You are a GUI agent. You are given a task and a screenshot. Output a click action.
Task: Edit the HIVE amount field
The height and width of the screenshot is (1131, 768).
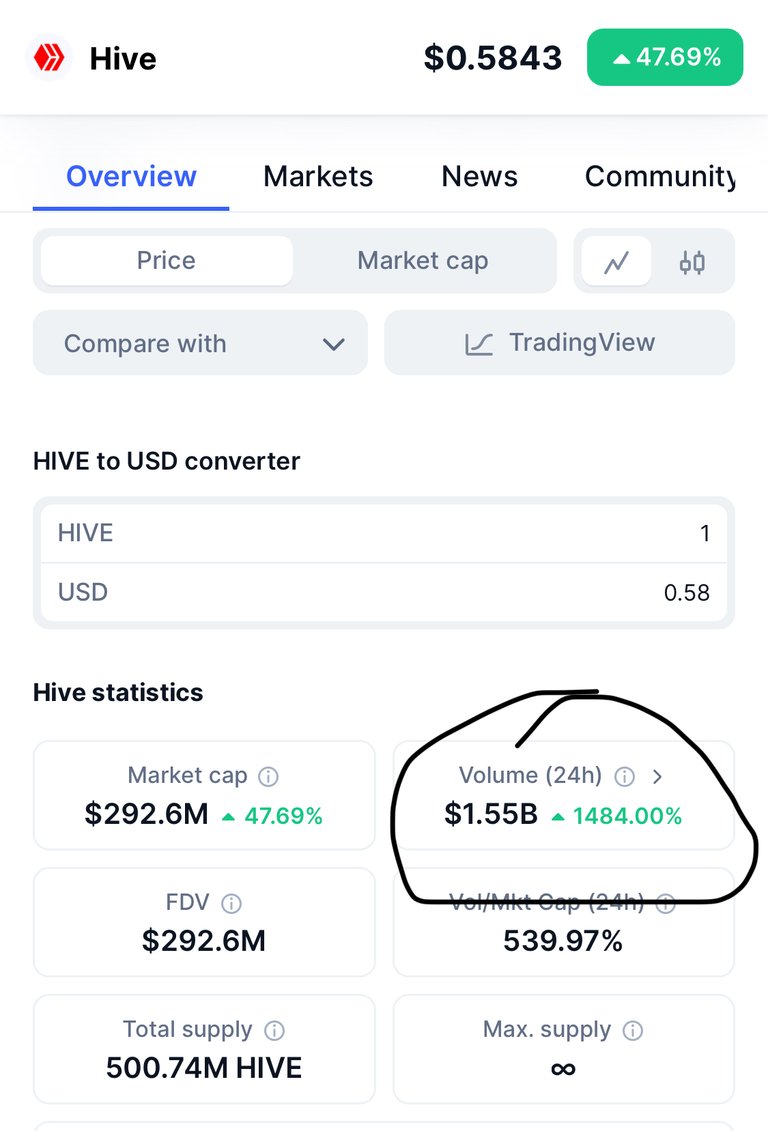coord(384,533)
